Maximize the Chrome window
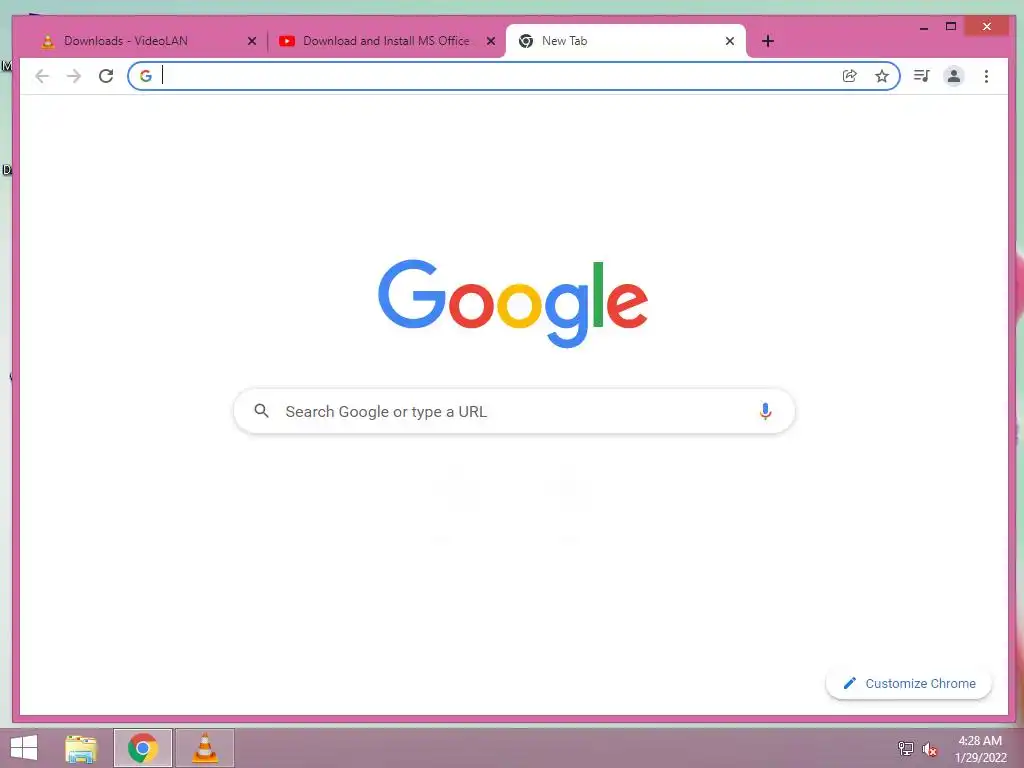The image size is (1024, 768). (x=951, y=27)
